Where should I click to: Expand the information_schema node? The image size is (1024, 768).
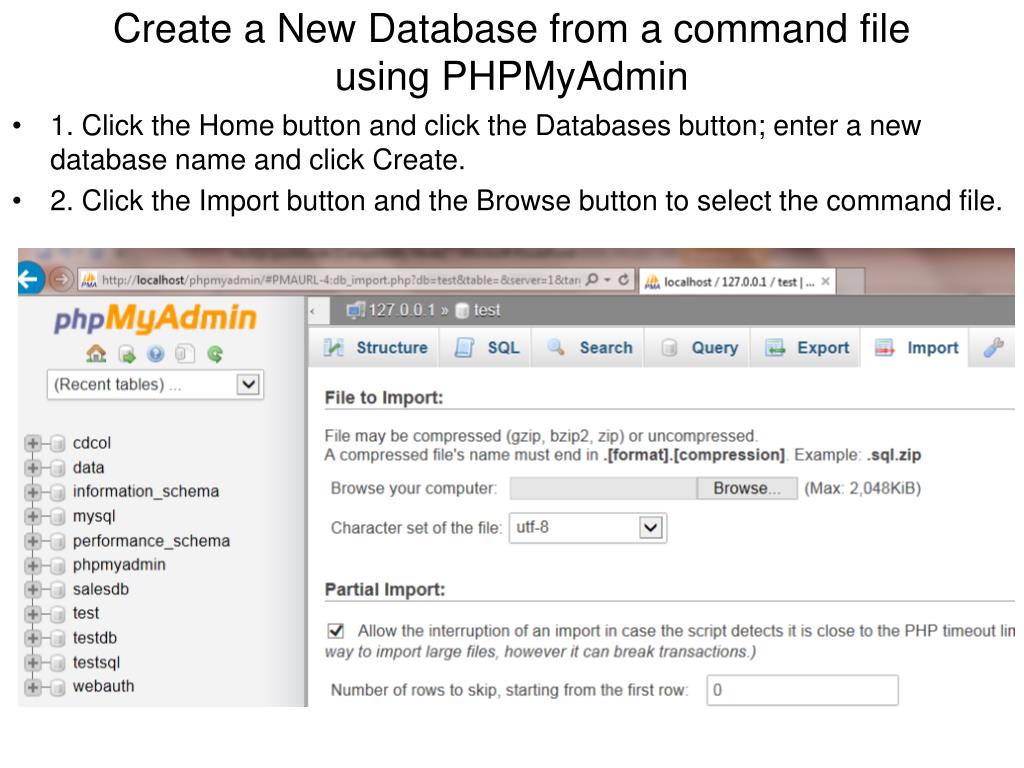coord(32,492)
